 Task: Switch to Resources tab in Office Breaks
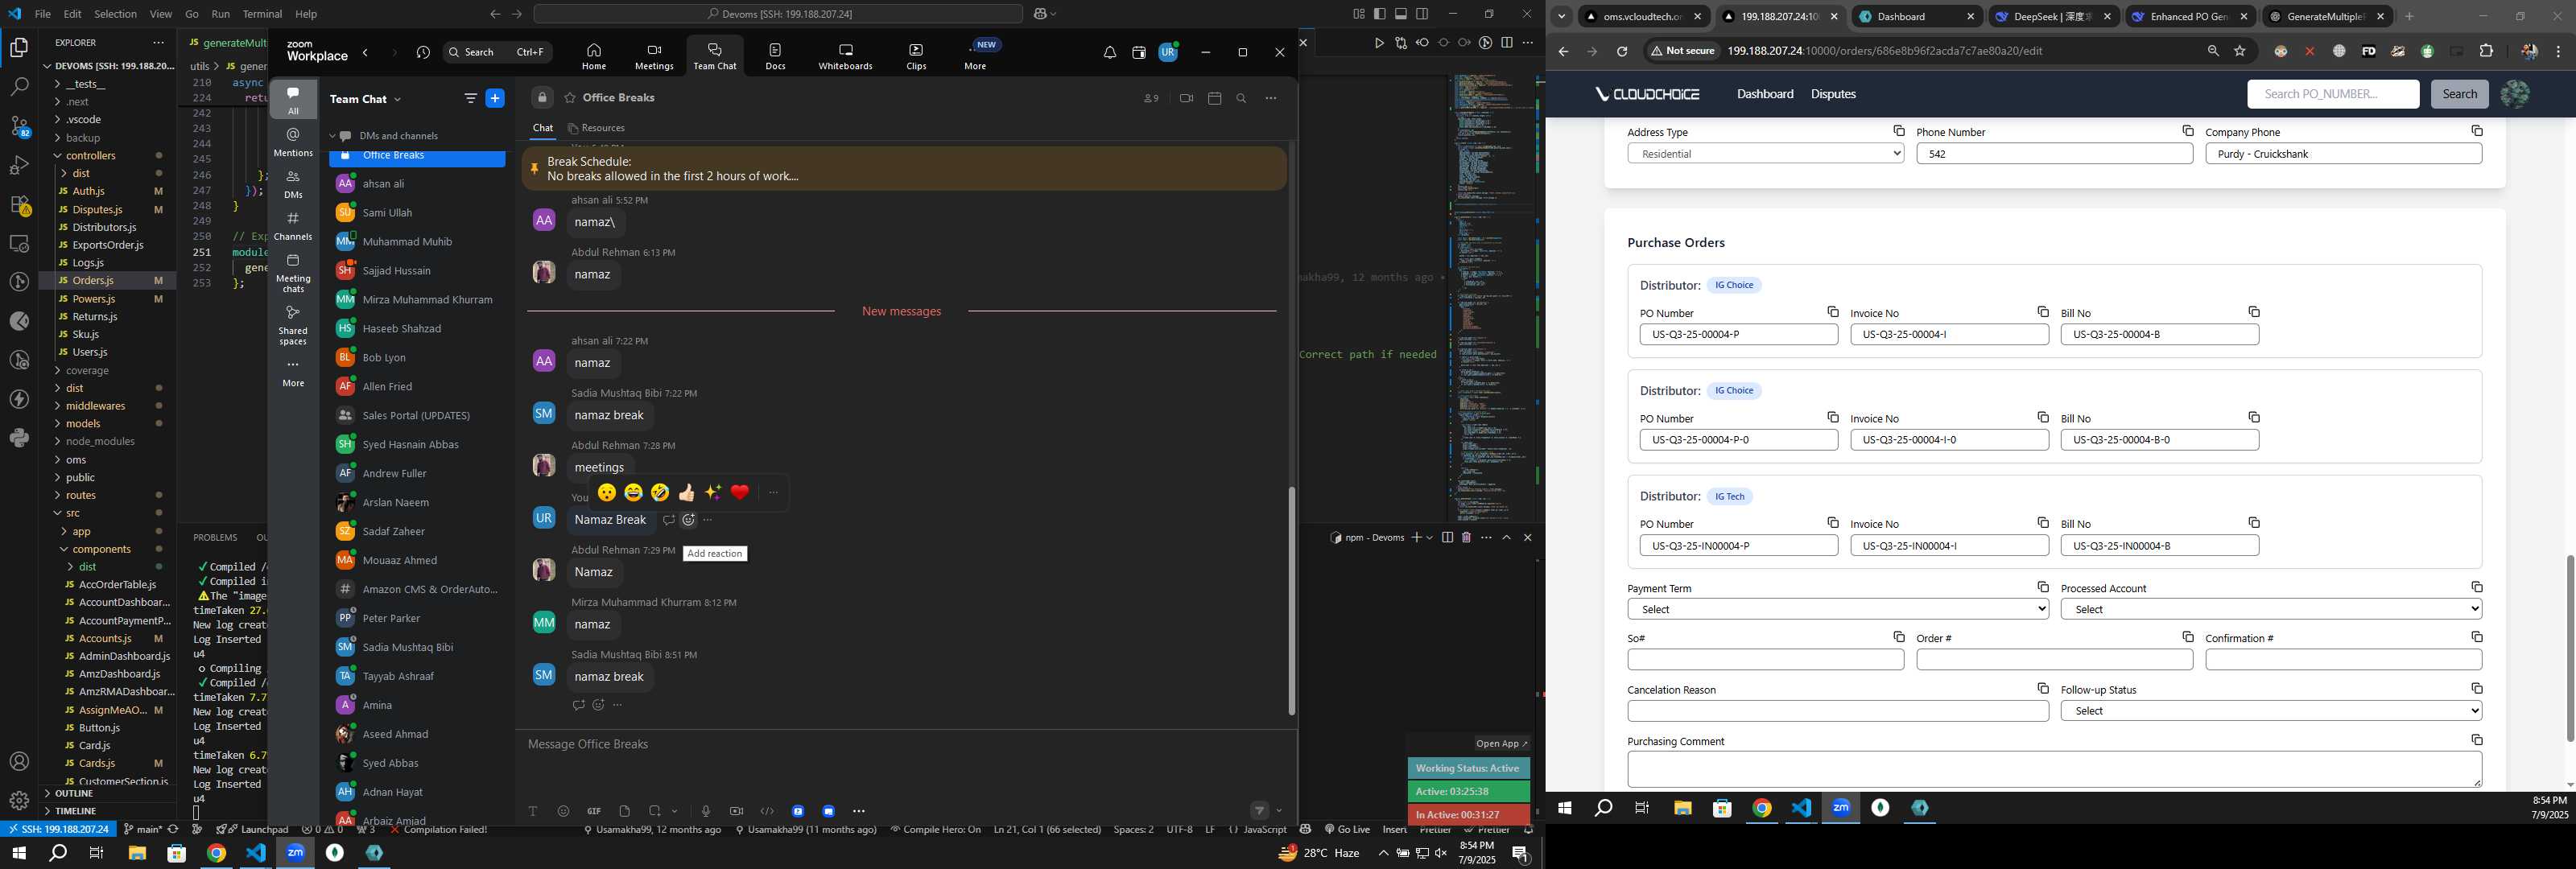tap(596, 128)
